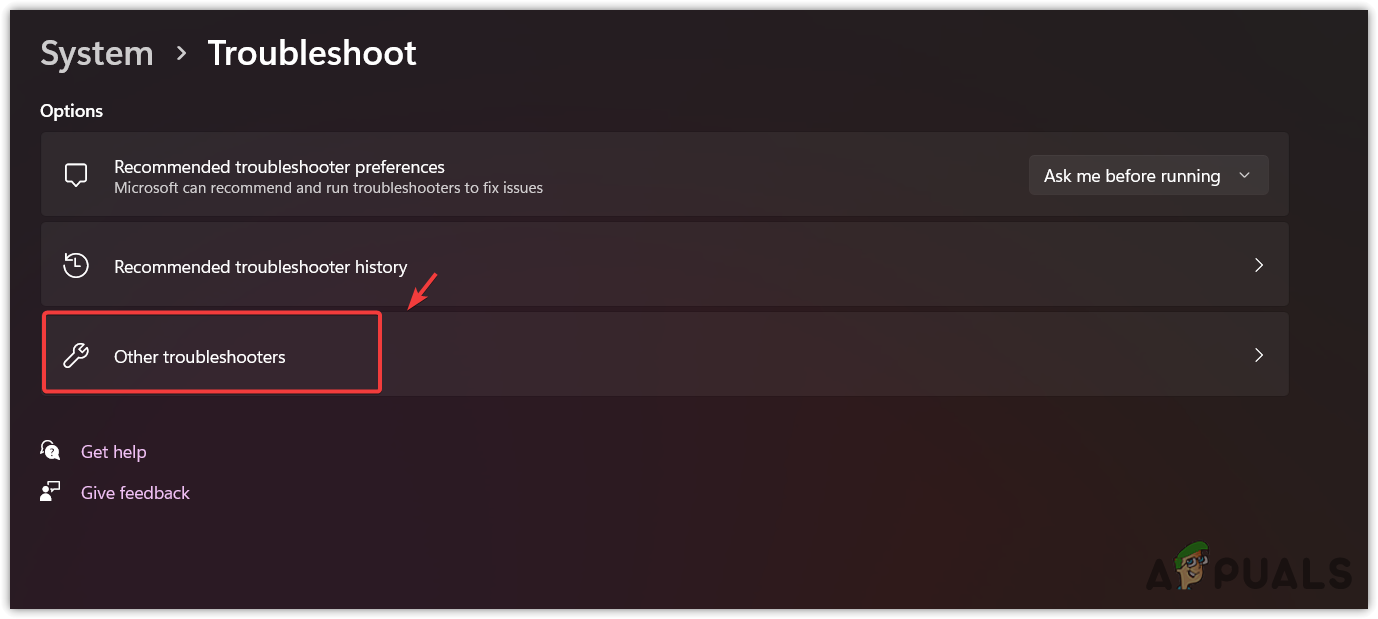
Task: Expand Recommended troubleshooter history using its right chevron
Action: 1259,266
